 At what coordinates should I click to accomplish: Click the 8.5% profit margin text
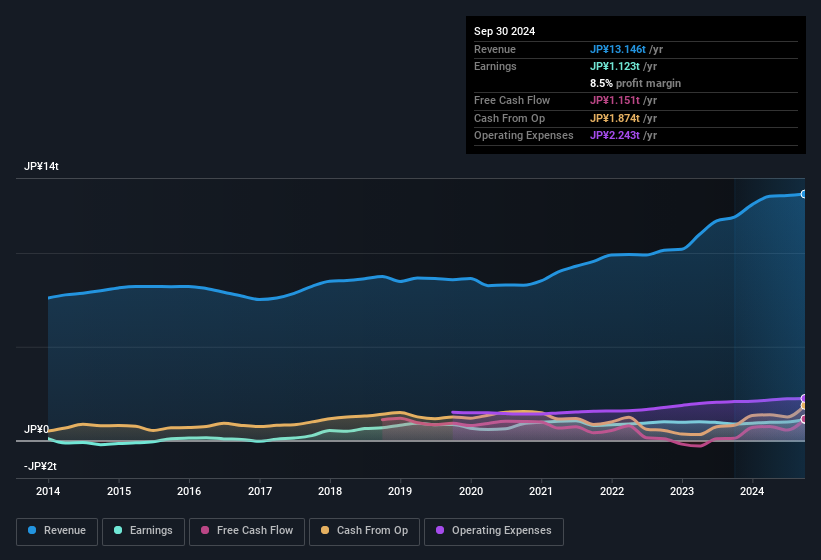pyautogui.click(x=636, y=83)
